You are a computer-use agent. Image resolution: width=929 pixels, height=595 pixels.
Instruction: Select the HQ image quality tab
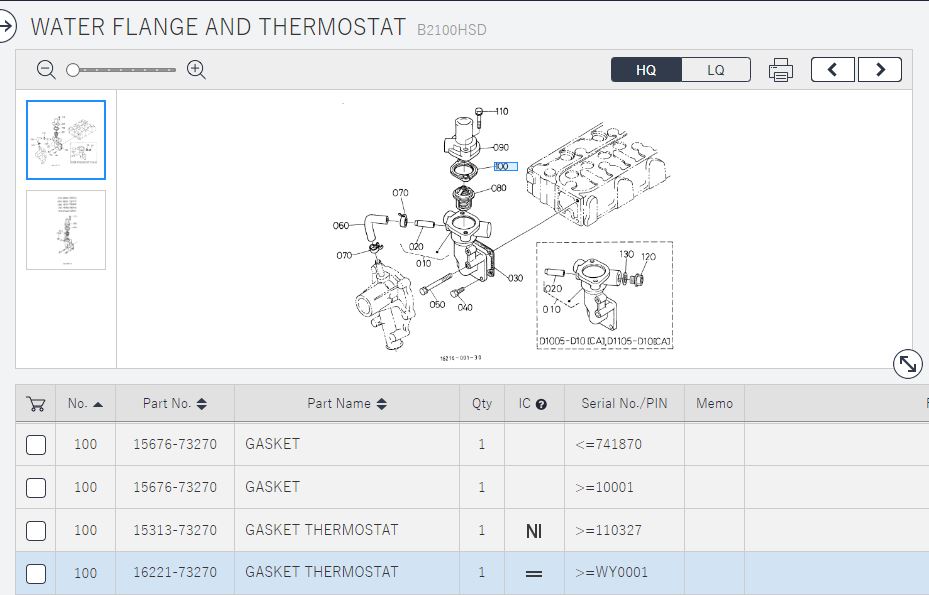pyautogui.click(x=646, y=69)
